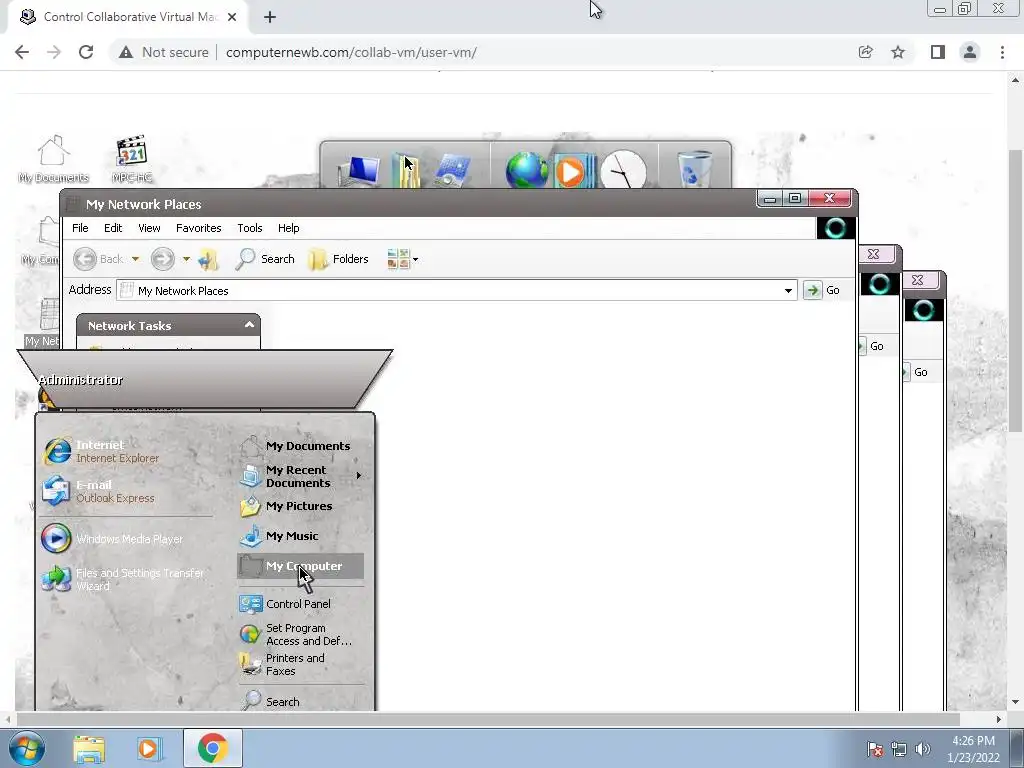Click the volume icon in system tray
Viewport: 1024px width, 768px height.
pyautogui.click(x=923, y=749)
